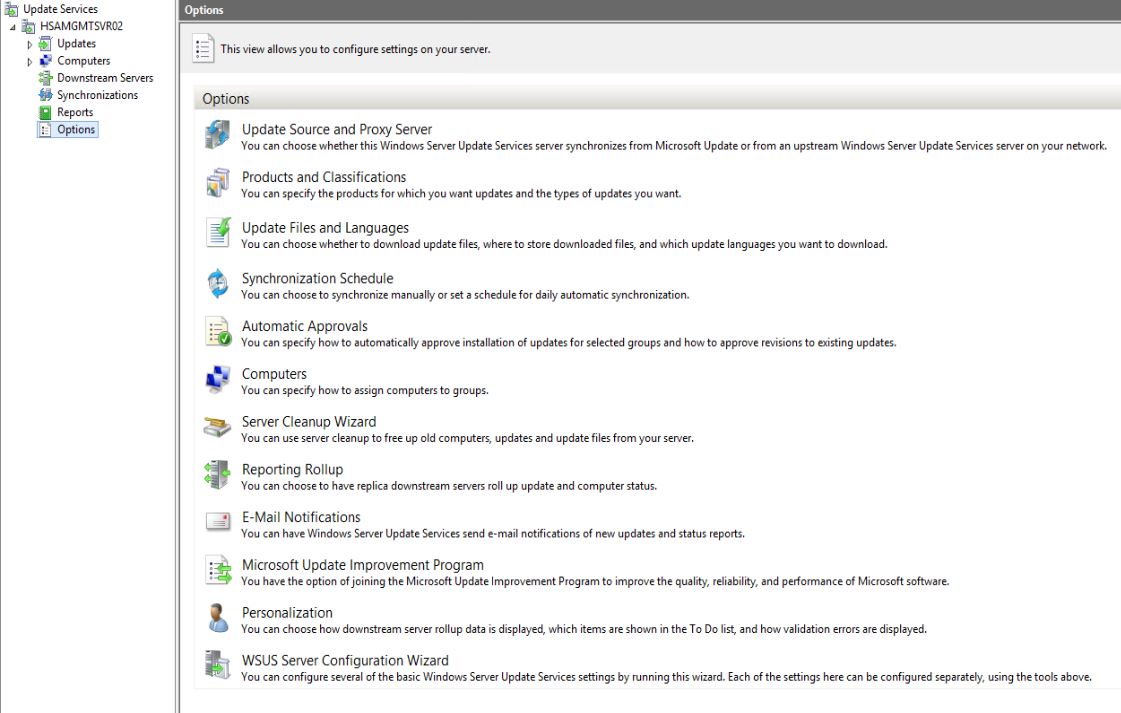Open Automatic Approvals settings

[x=305, y=326]
